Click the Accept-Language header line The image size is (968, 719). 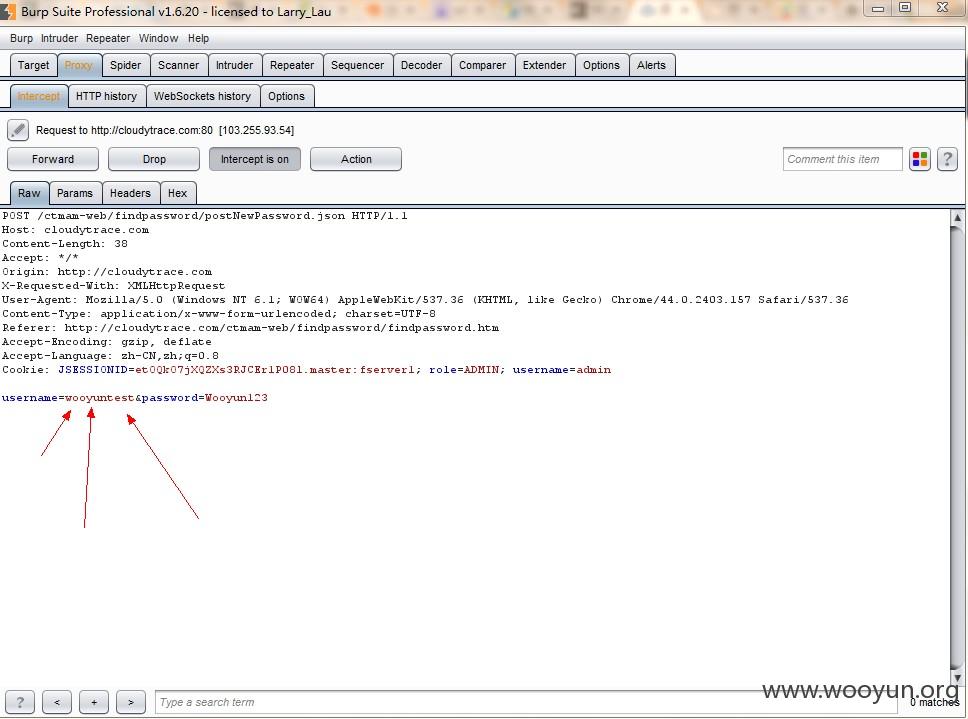tap(110, 356)
